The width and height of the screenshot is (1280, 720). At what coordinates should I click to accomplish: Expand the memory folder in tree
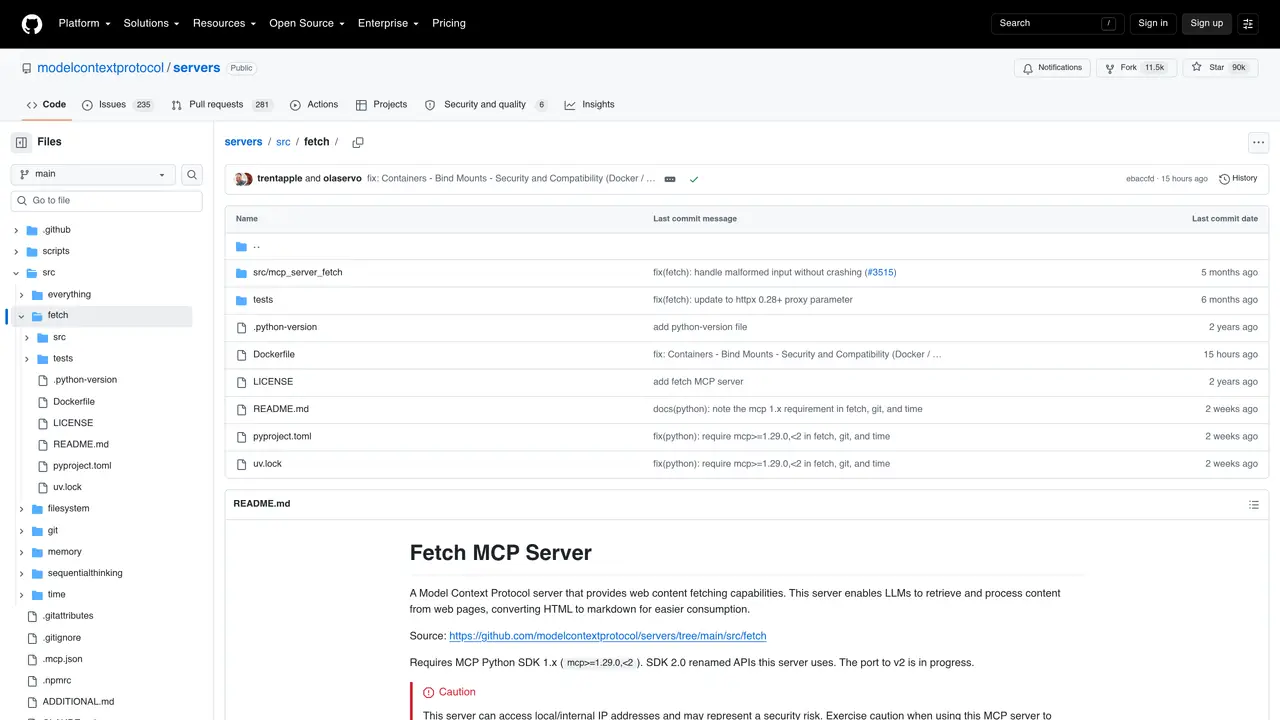pos(21,552)
